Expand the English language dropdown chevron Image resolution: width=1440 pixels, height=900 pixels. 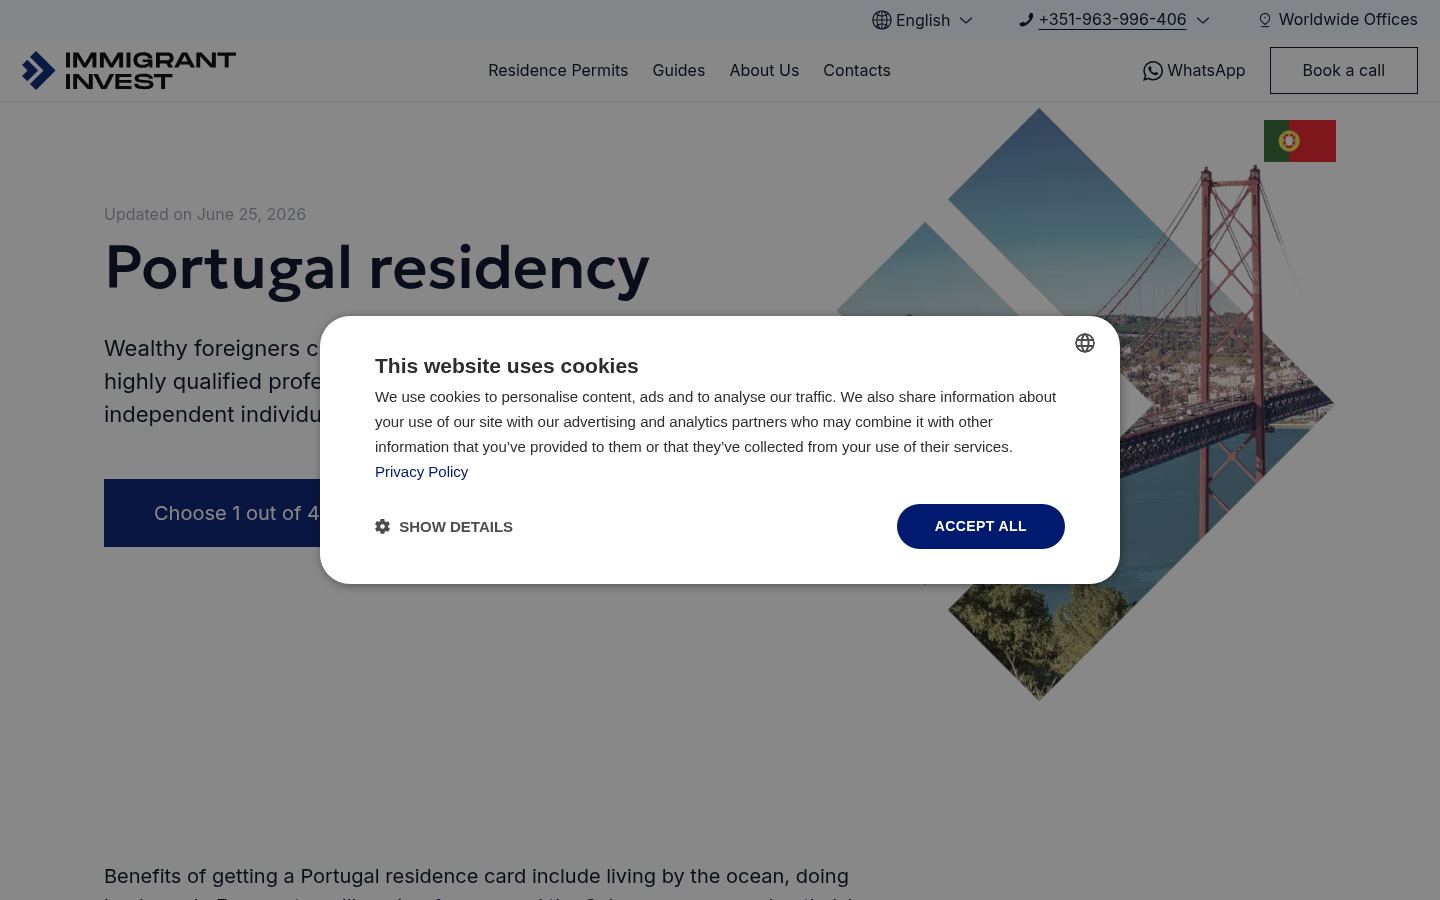[966, 20]
